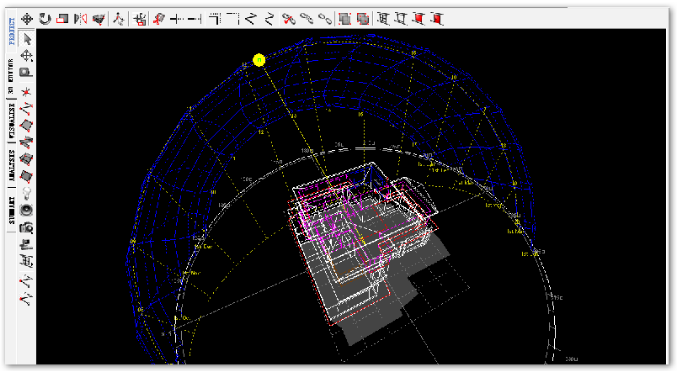Click the first corner bracket icon
The height and width of the screenshot is (371, 678).
[x=215, y=19]
